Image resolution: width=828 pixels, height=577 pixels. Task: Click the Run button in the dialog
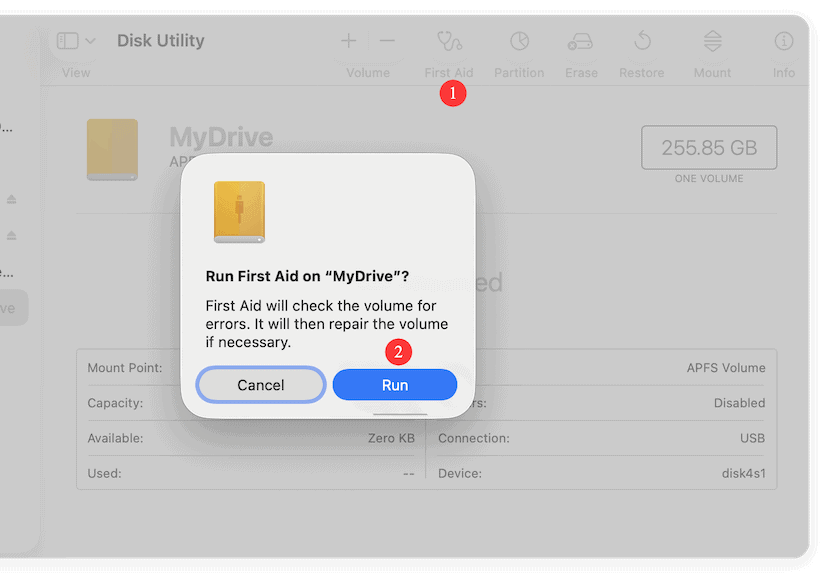click(x=394, y=385)
